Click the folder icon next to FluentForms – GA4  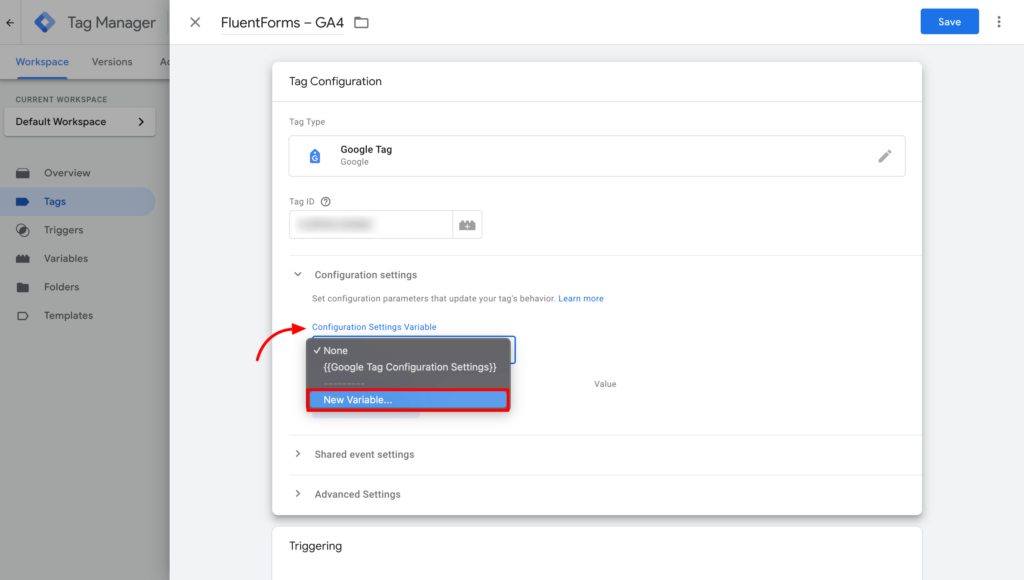coord(361,21)
